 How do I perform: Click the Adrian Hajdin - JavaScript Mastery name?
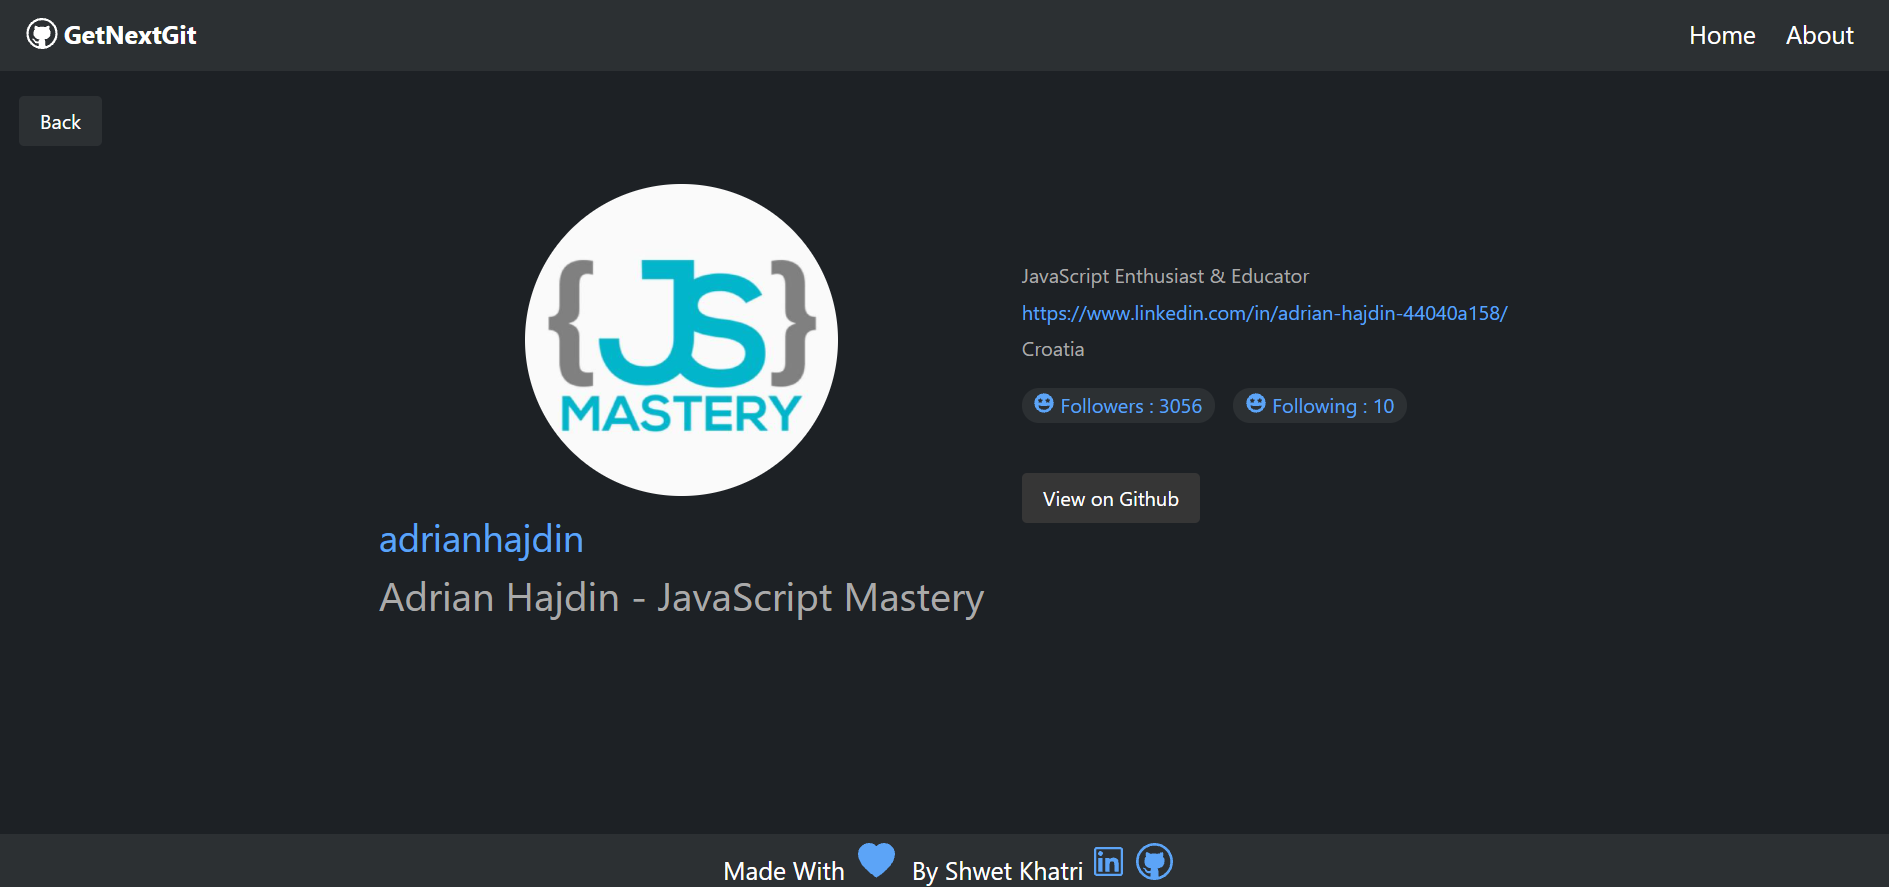681,597
